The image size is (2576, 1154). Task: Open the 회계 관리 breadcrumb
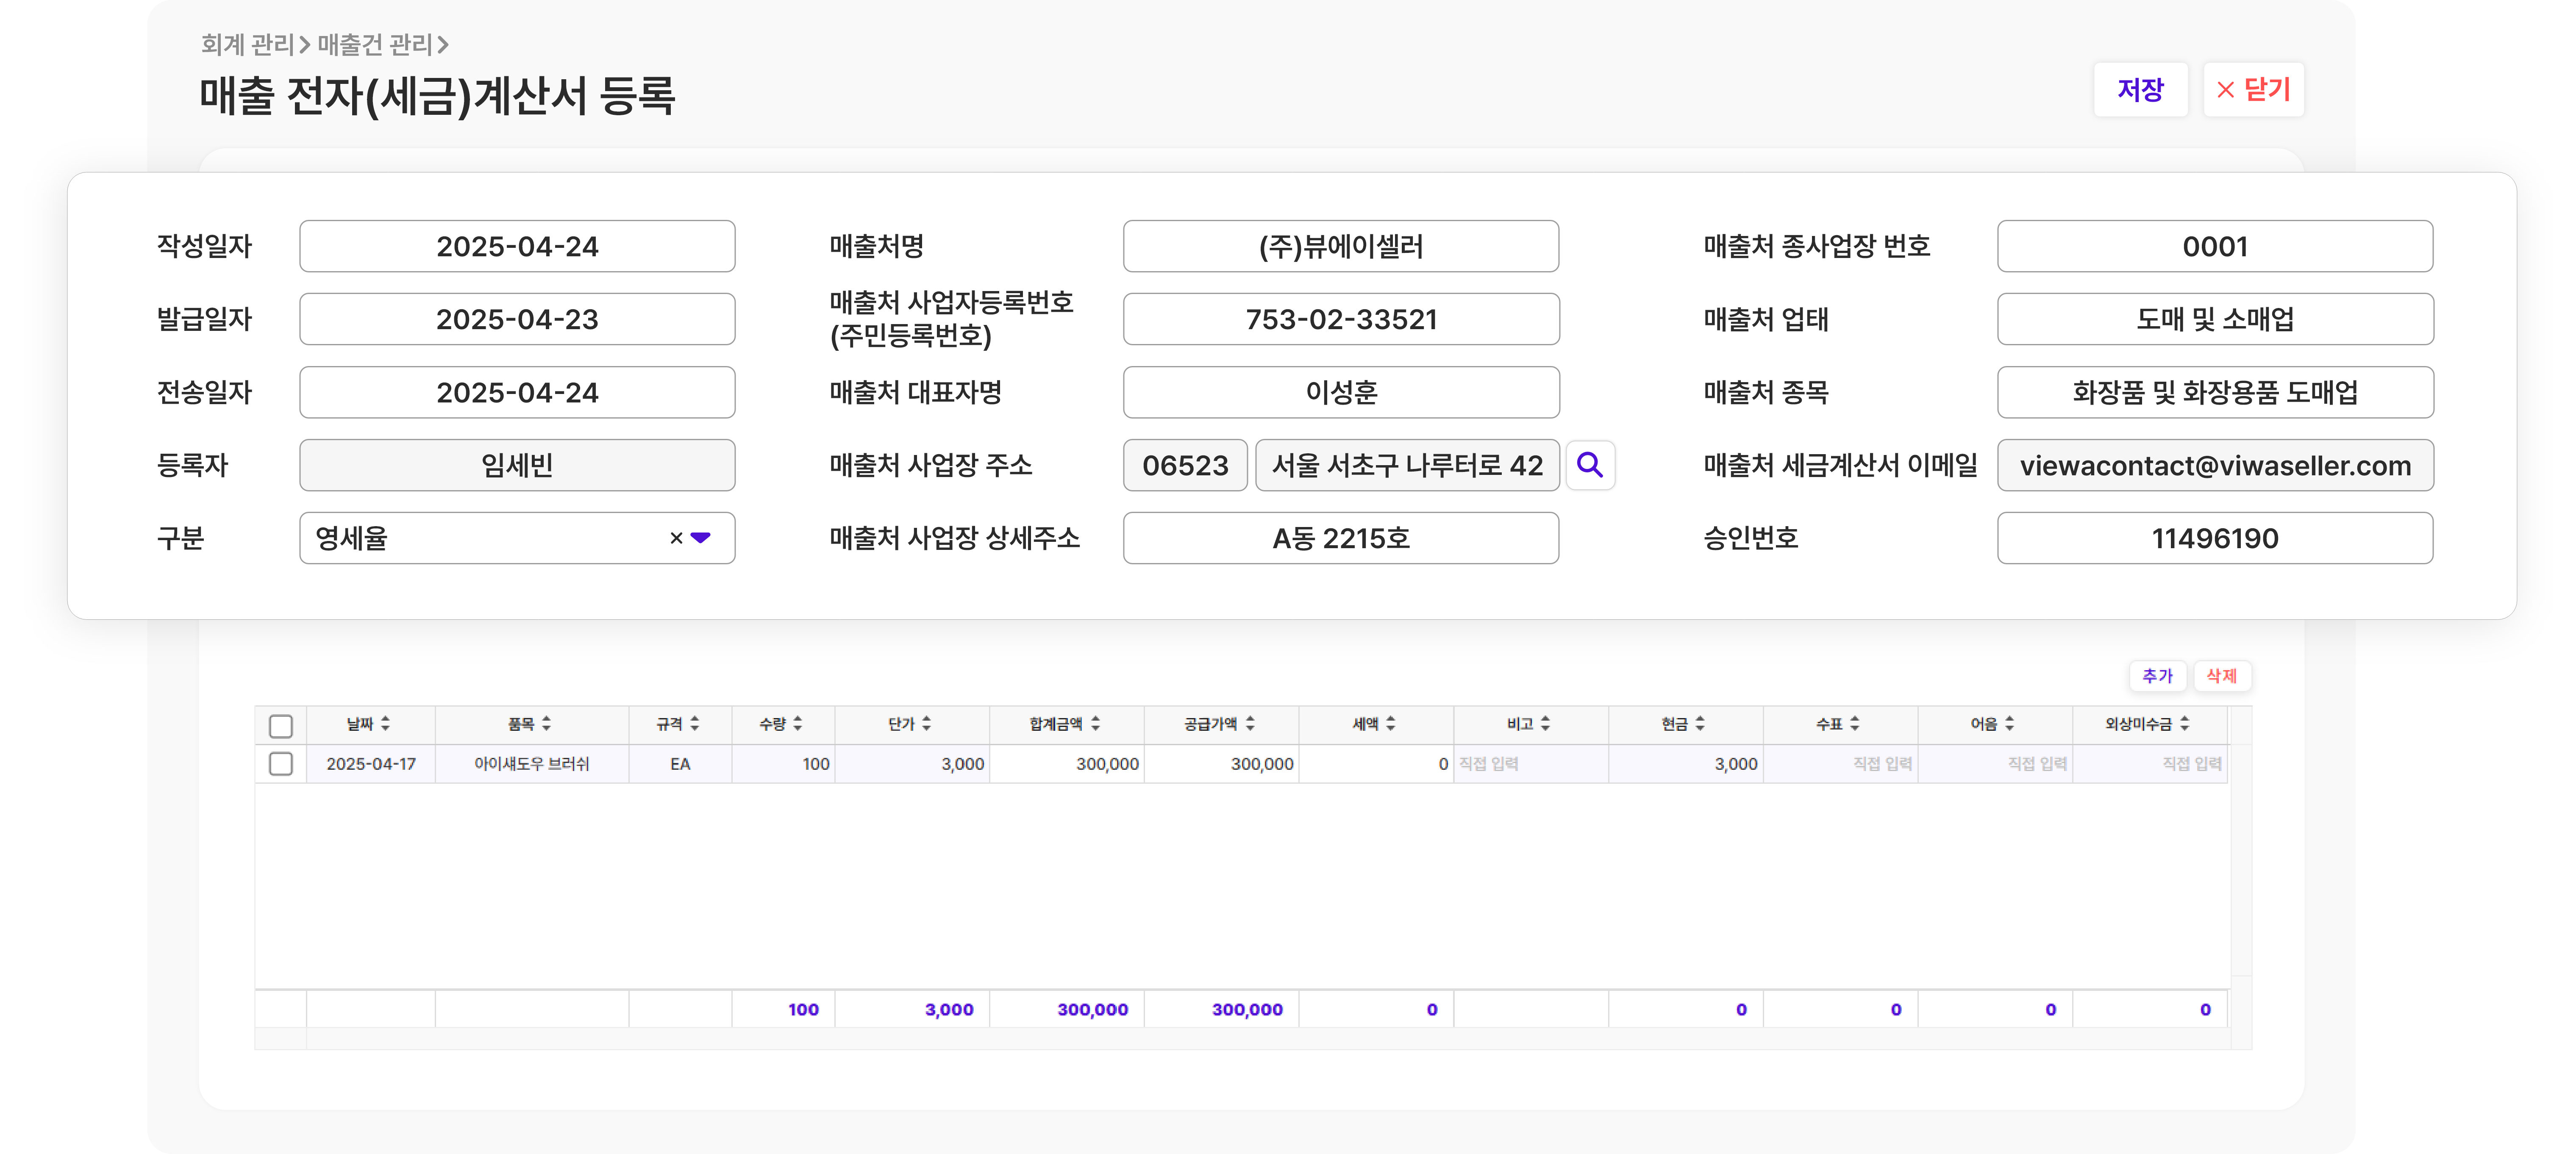coord(247,44)
